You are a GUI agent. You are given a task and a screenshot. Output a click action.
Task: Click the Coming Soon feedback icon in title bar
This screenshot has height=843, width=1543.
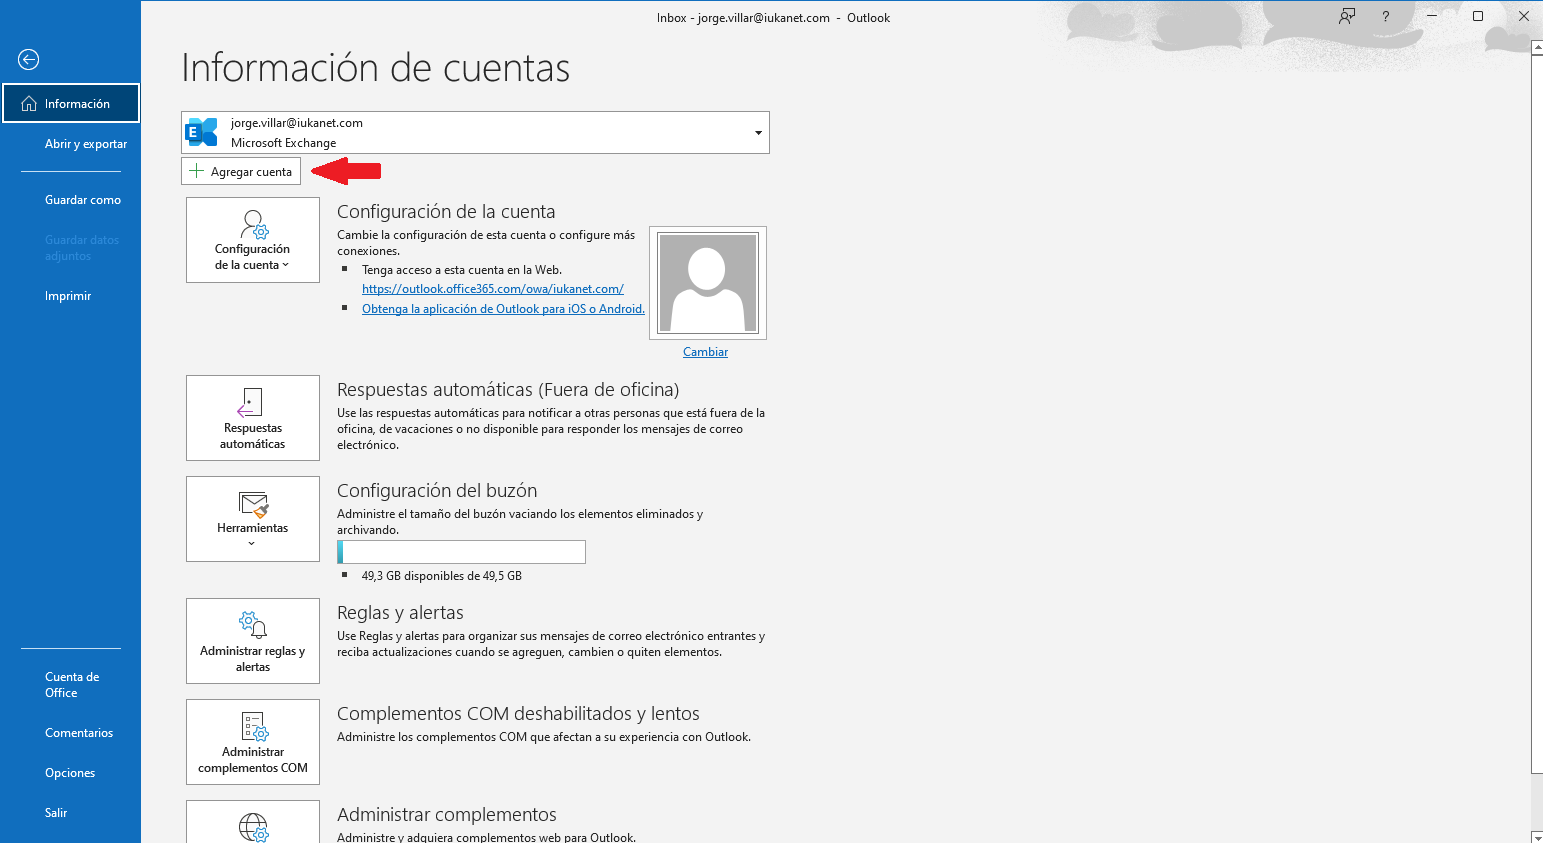click(x=1347, y=16)
